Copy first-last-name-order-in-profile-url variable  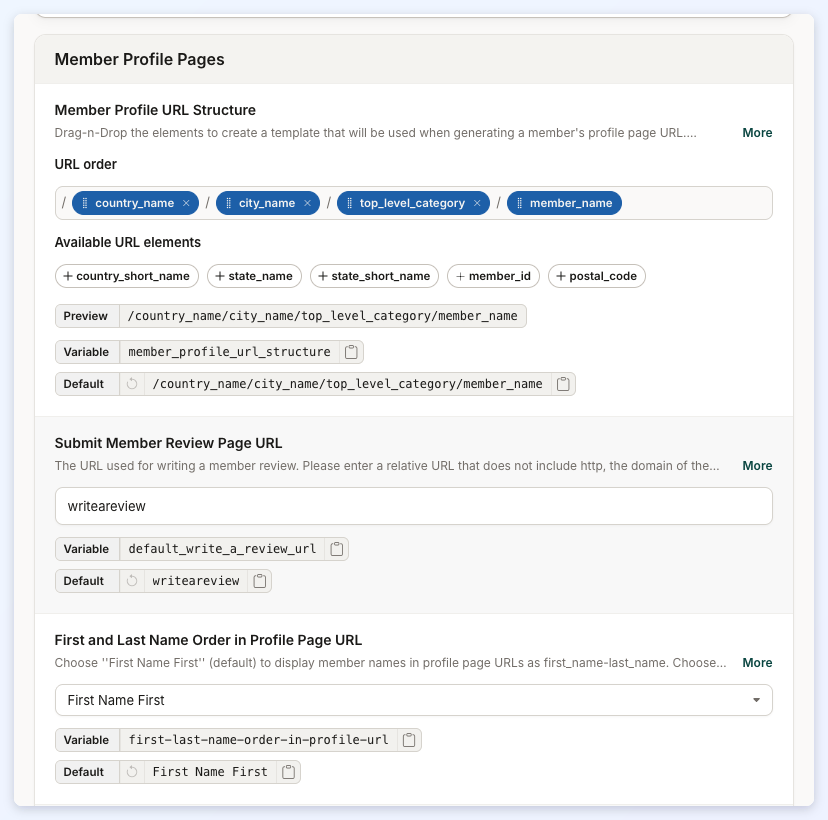coord(409,740)
